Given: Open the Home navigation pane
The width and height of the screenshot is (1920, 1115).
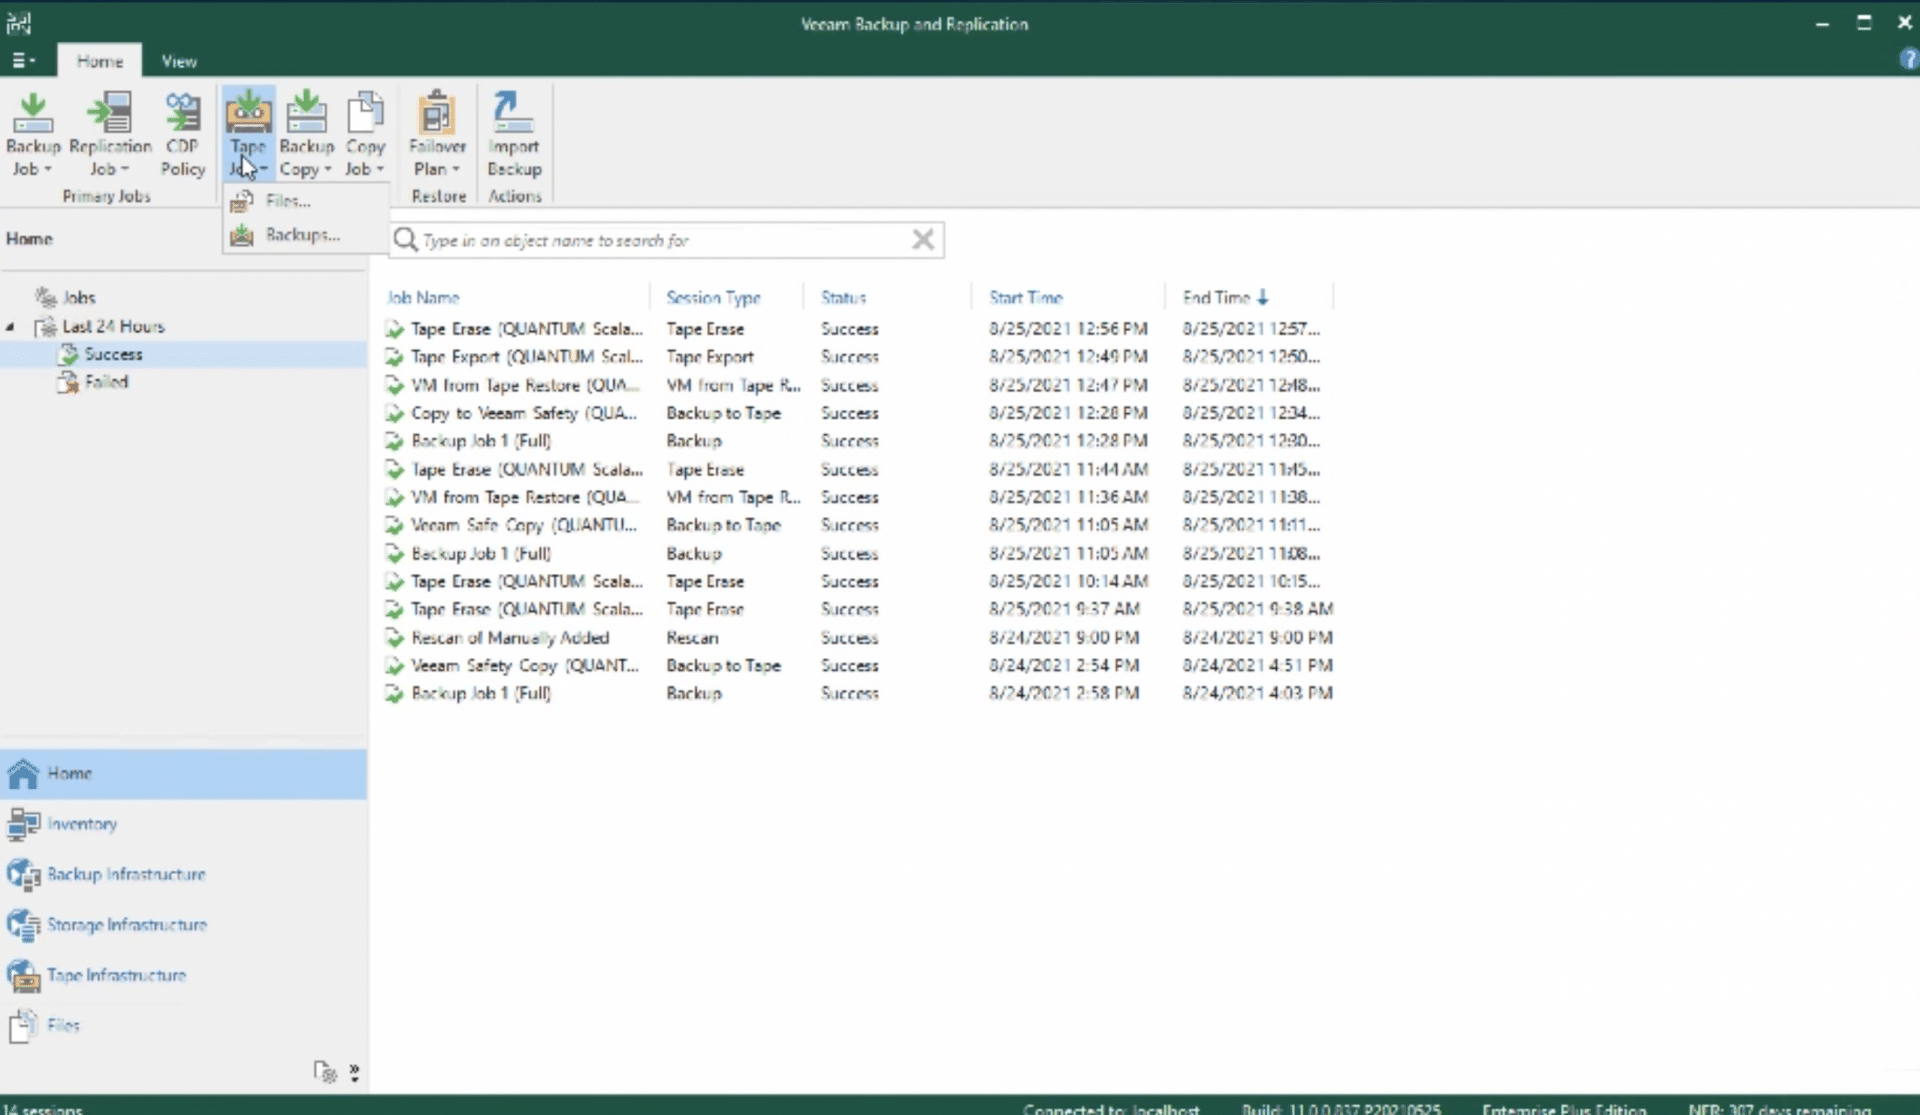Looking at the screenshot, I should coord(183,774).
